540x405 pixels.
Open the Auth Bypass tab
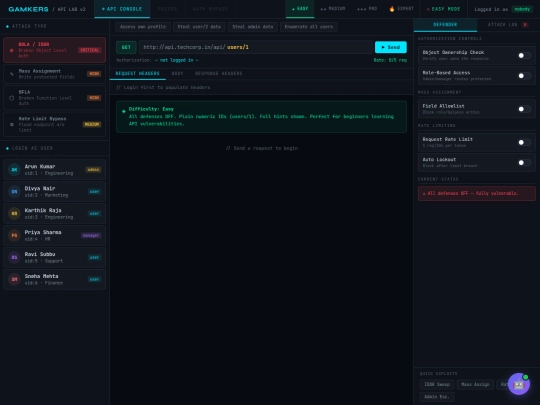click(x=210, y=9)
